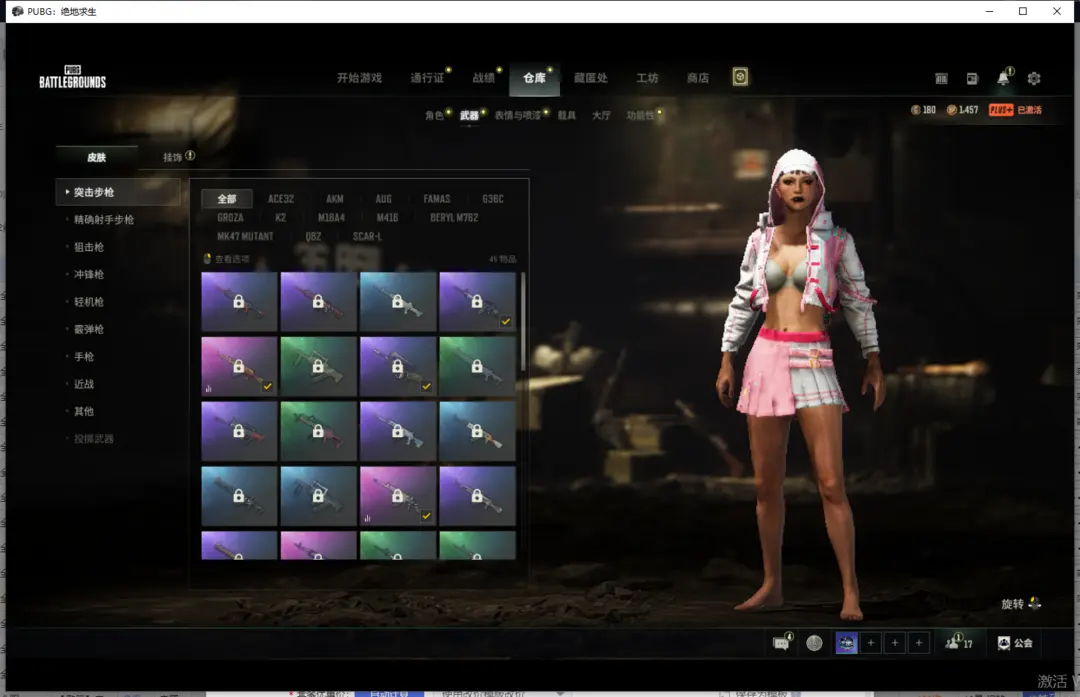Select the 仓库 tab
This screenshot has width=1080, height=697.
tap(534, 78)
